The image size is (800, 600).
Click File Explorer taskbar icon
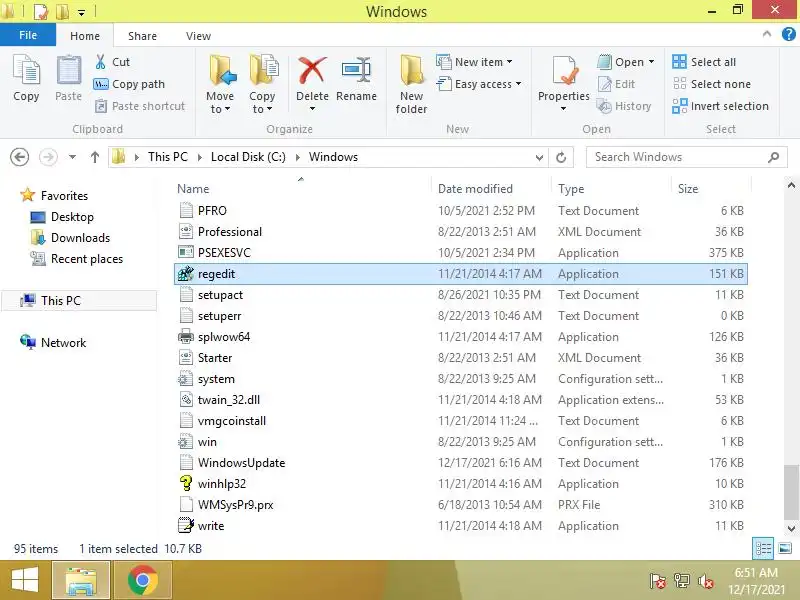(81, 580)
